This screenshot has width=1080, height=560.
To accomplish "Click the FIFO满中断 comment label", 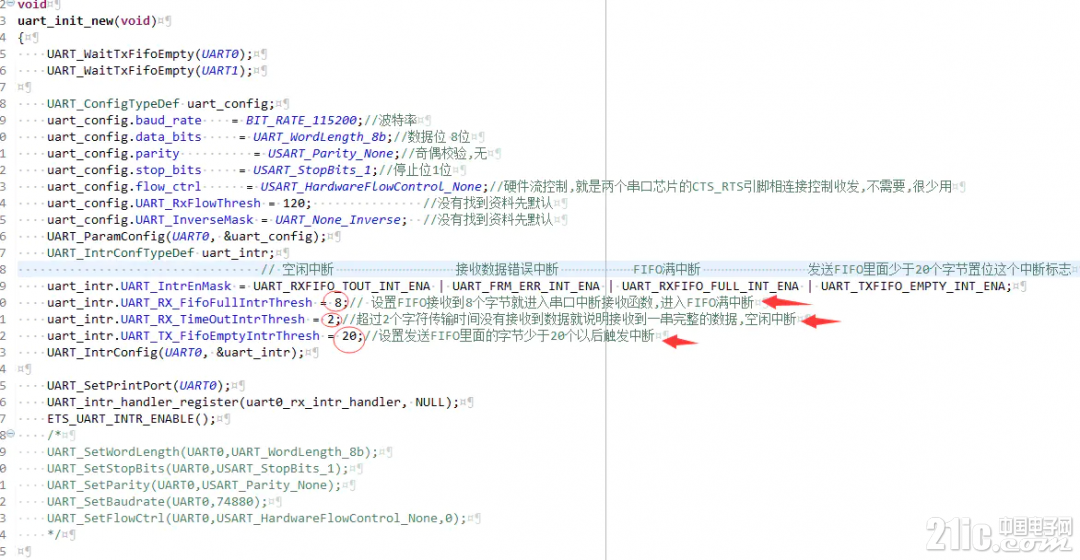I will click(x=667, y=269).
